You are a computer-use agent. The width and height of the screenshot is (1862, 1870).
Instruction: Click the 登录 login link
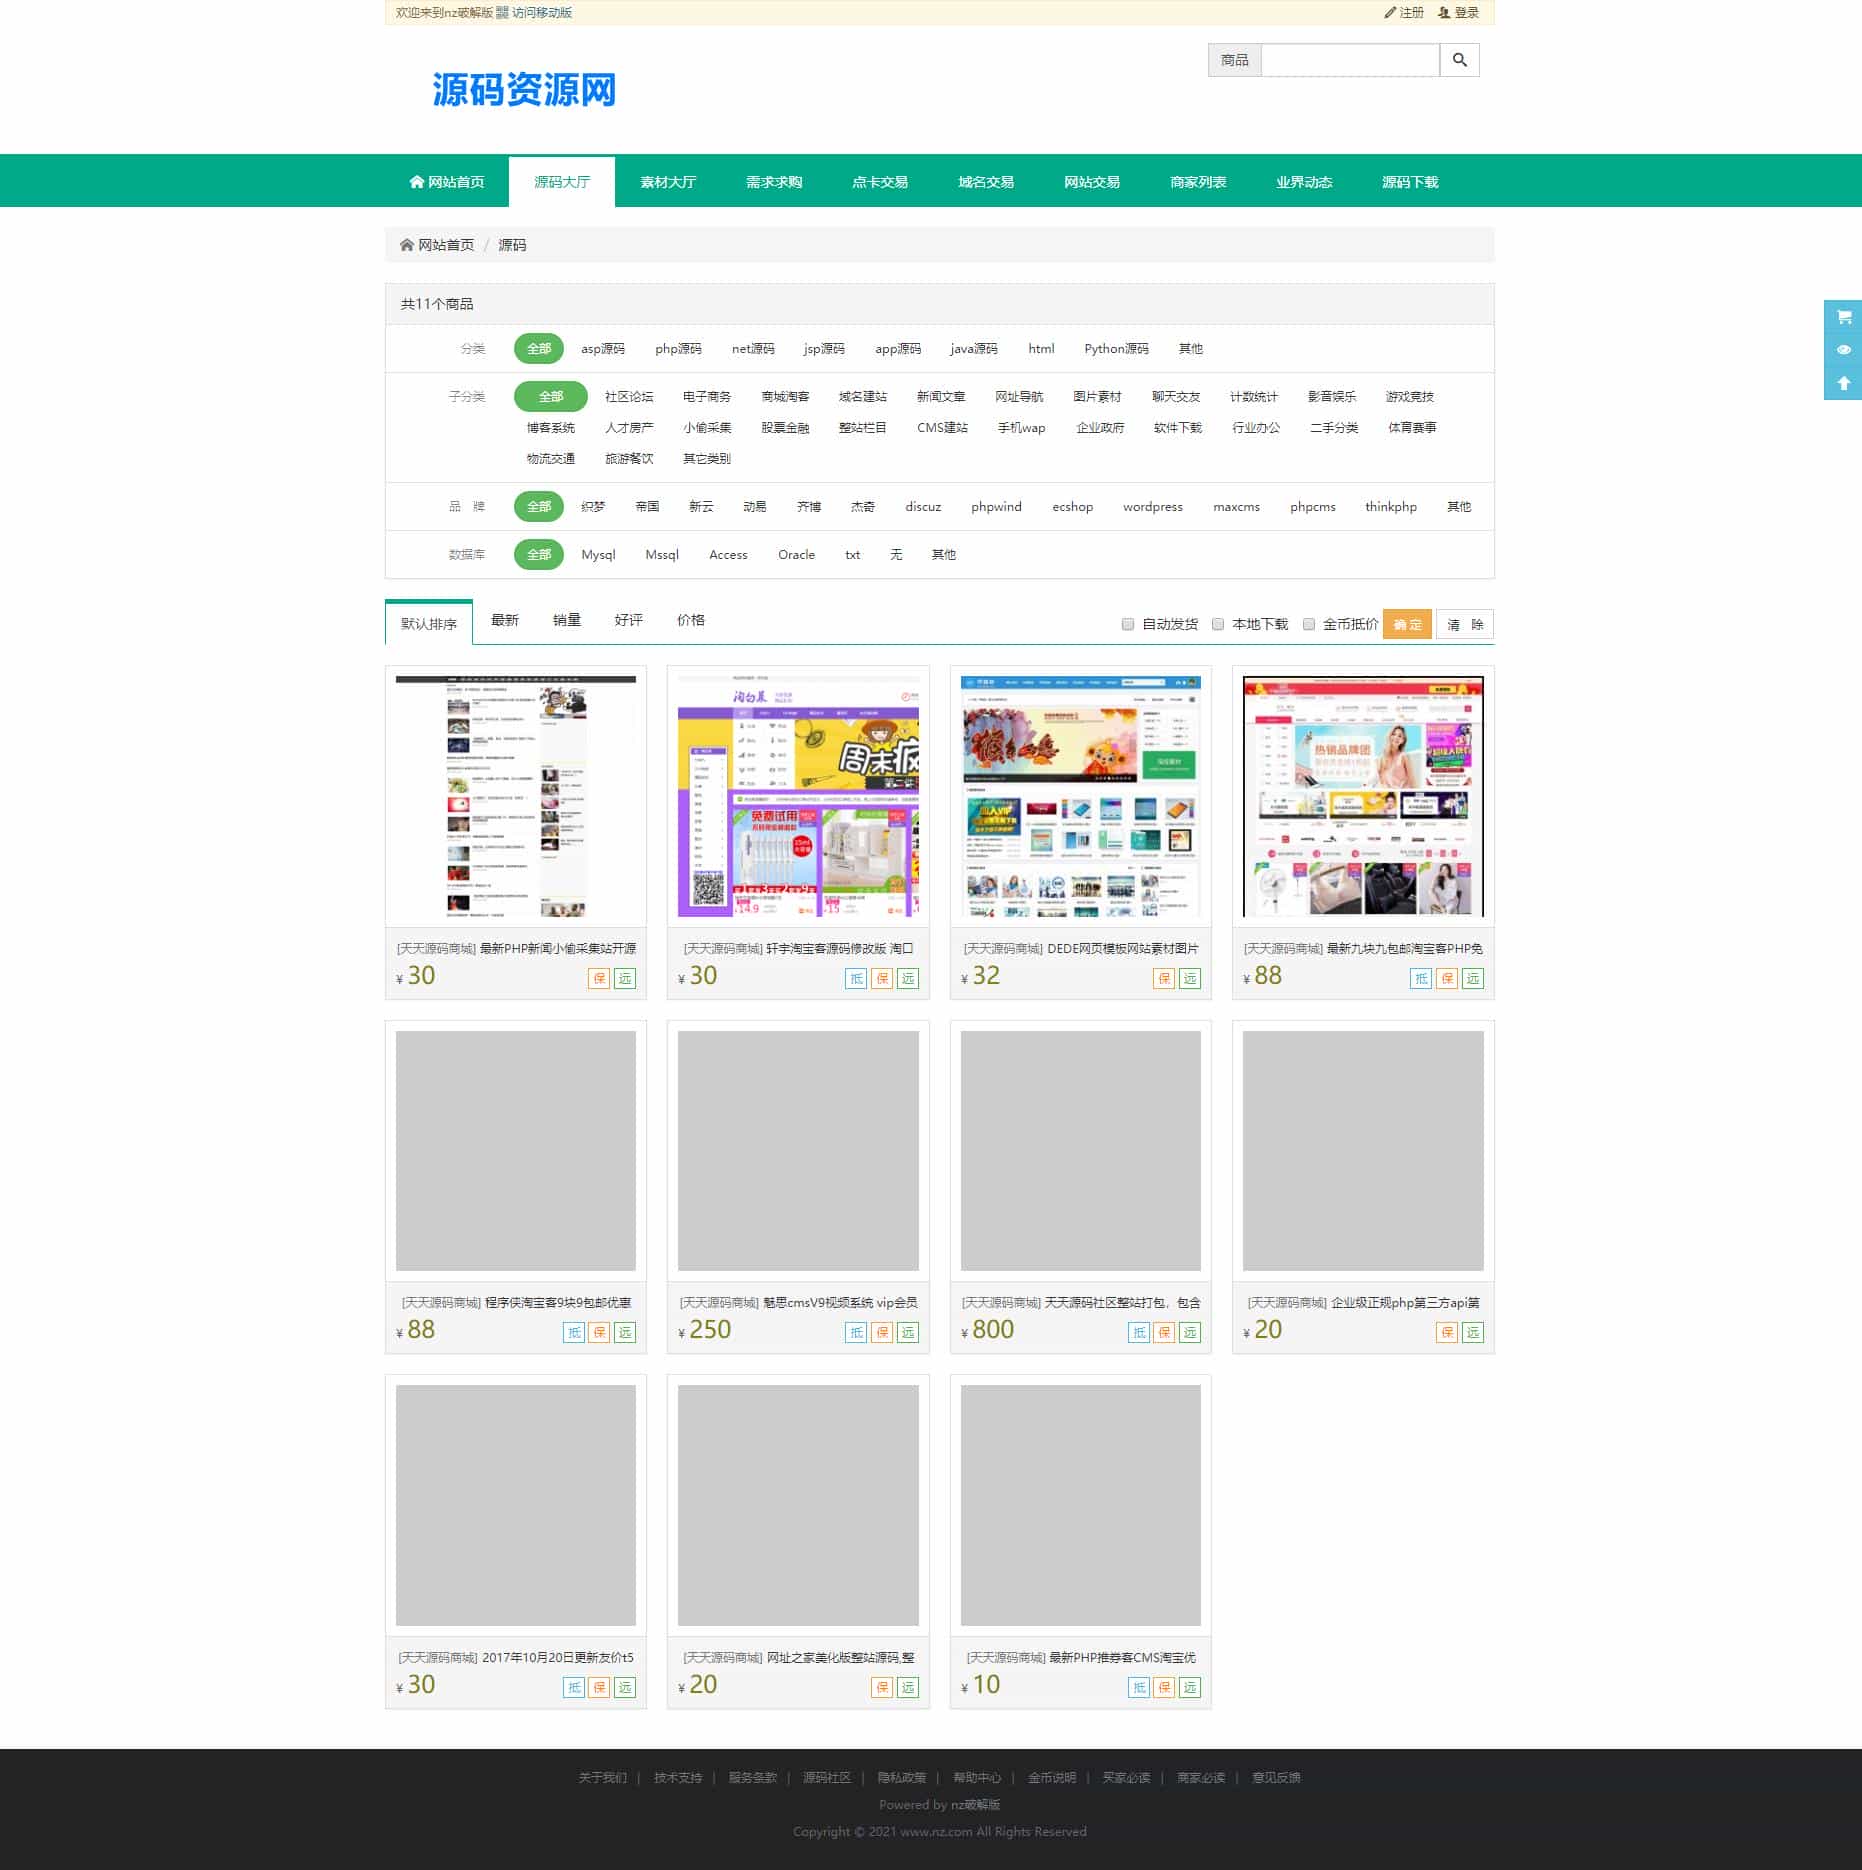click(1458, 13)
